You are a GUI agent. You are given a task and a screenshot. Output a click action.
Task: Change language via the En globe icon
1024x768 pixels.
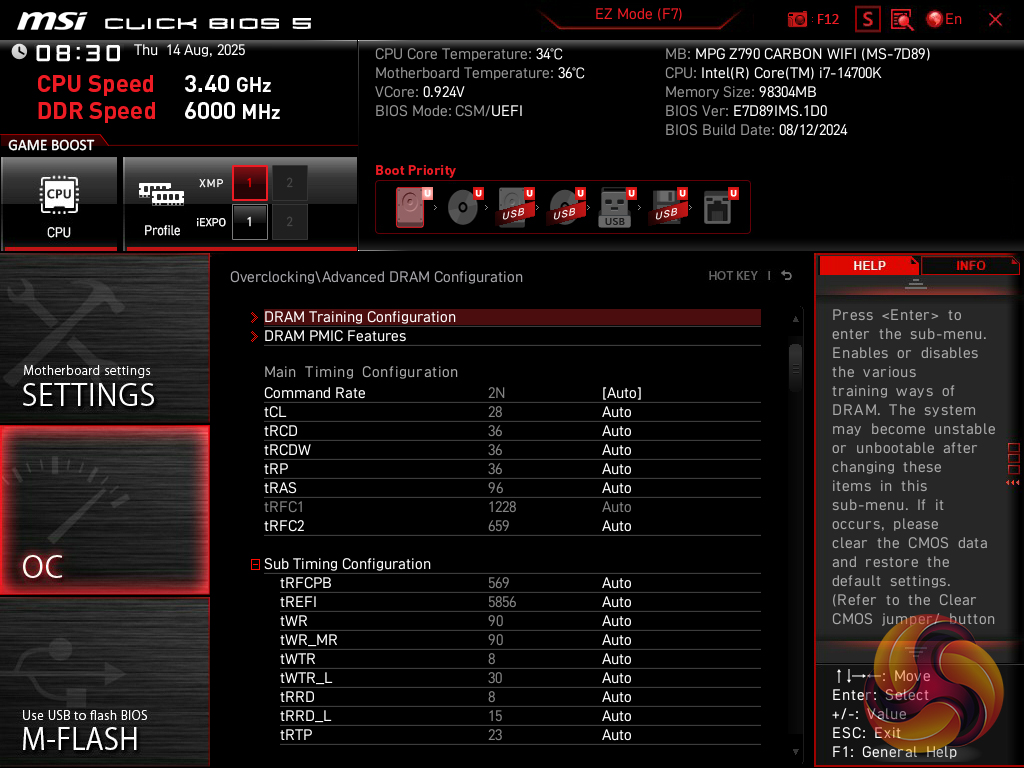click(944, 20)
